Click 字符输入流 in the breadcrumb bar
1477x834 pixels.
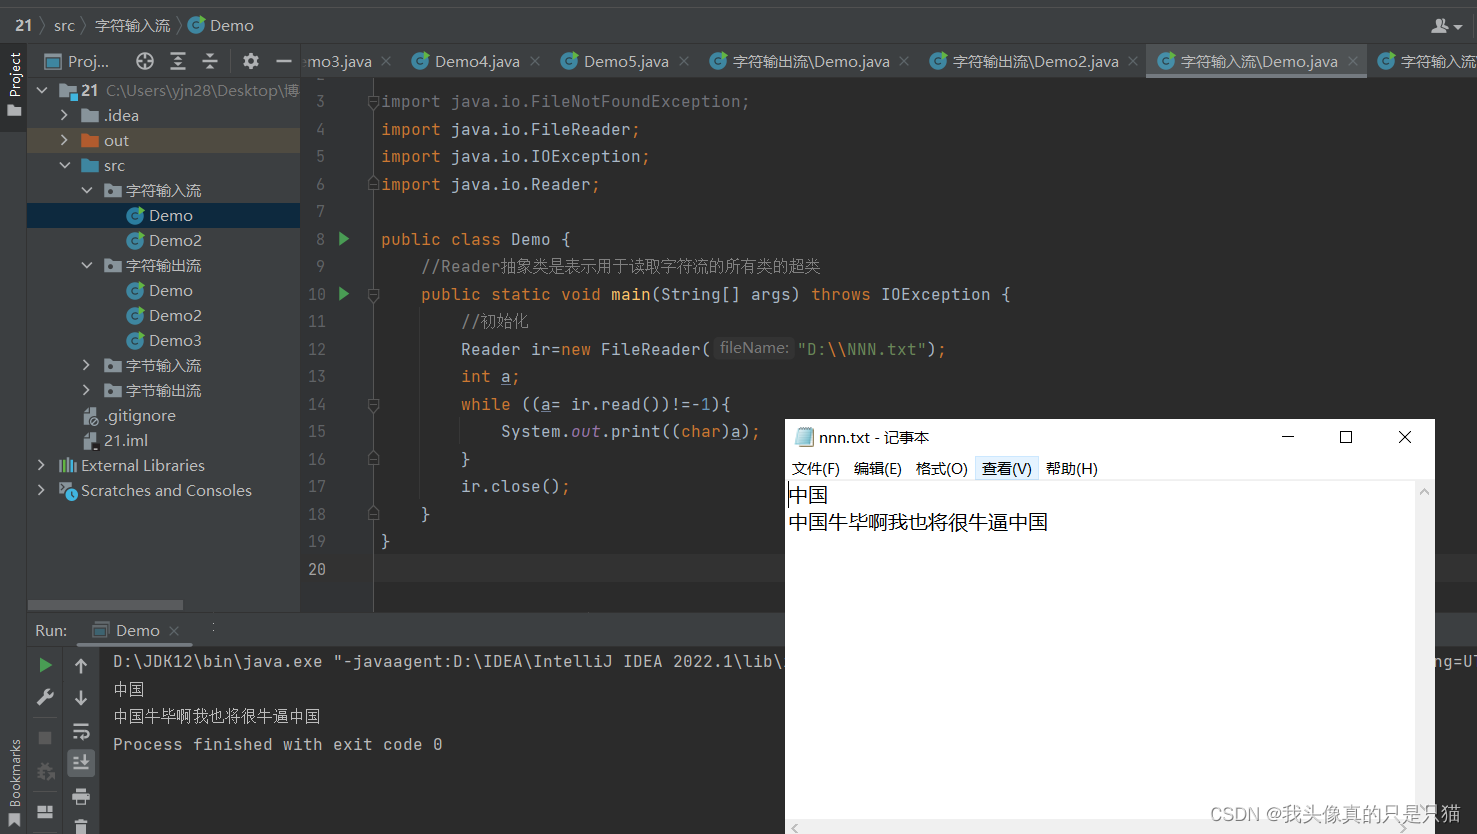(x=132, y=25)
